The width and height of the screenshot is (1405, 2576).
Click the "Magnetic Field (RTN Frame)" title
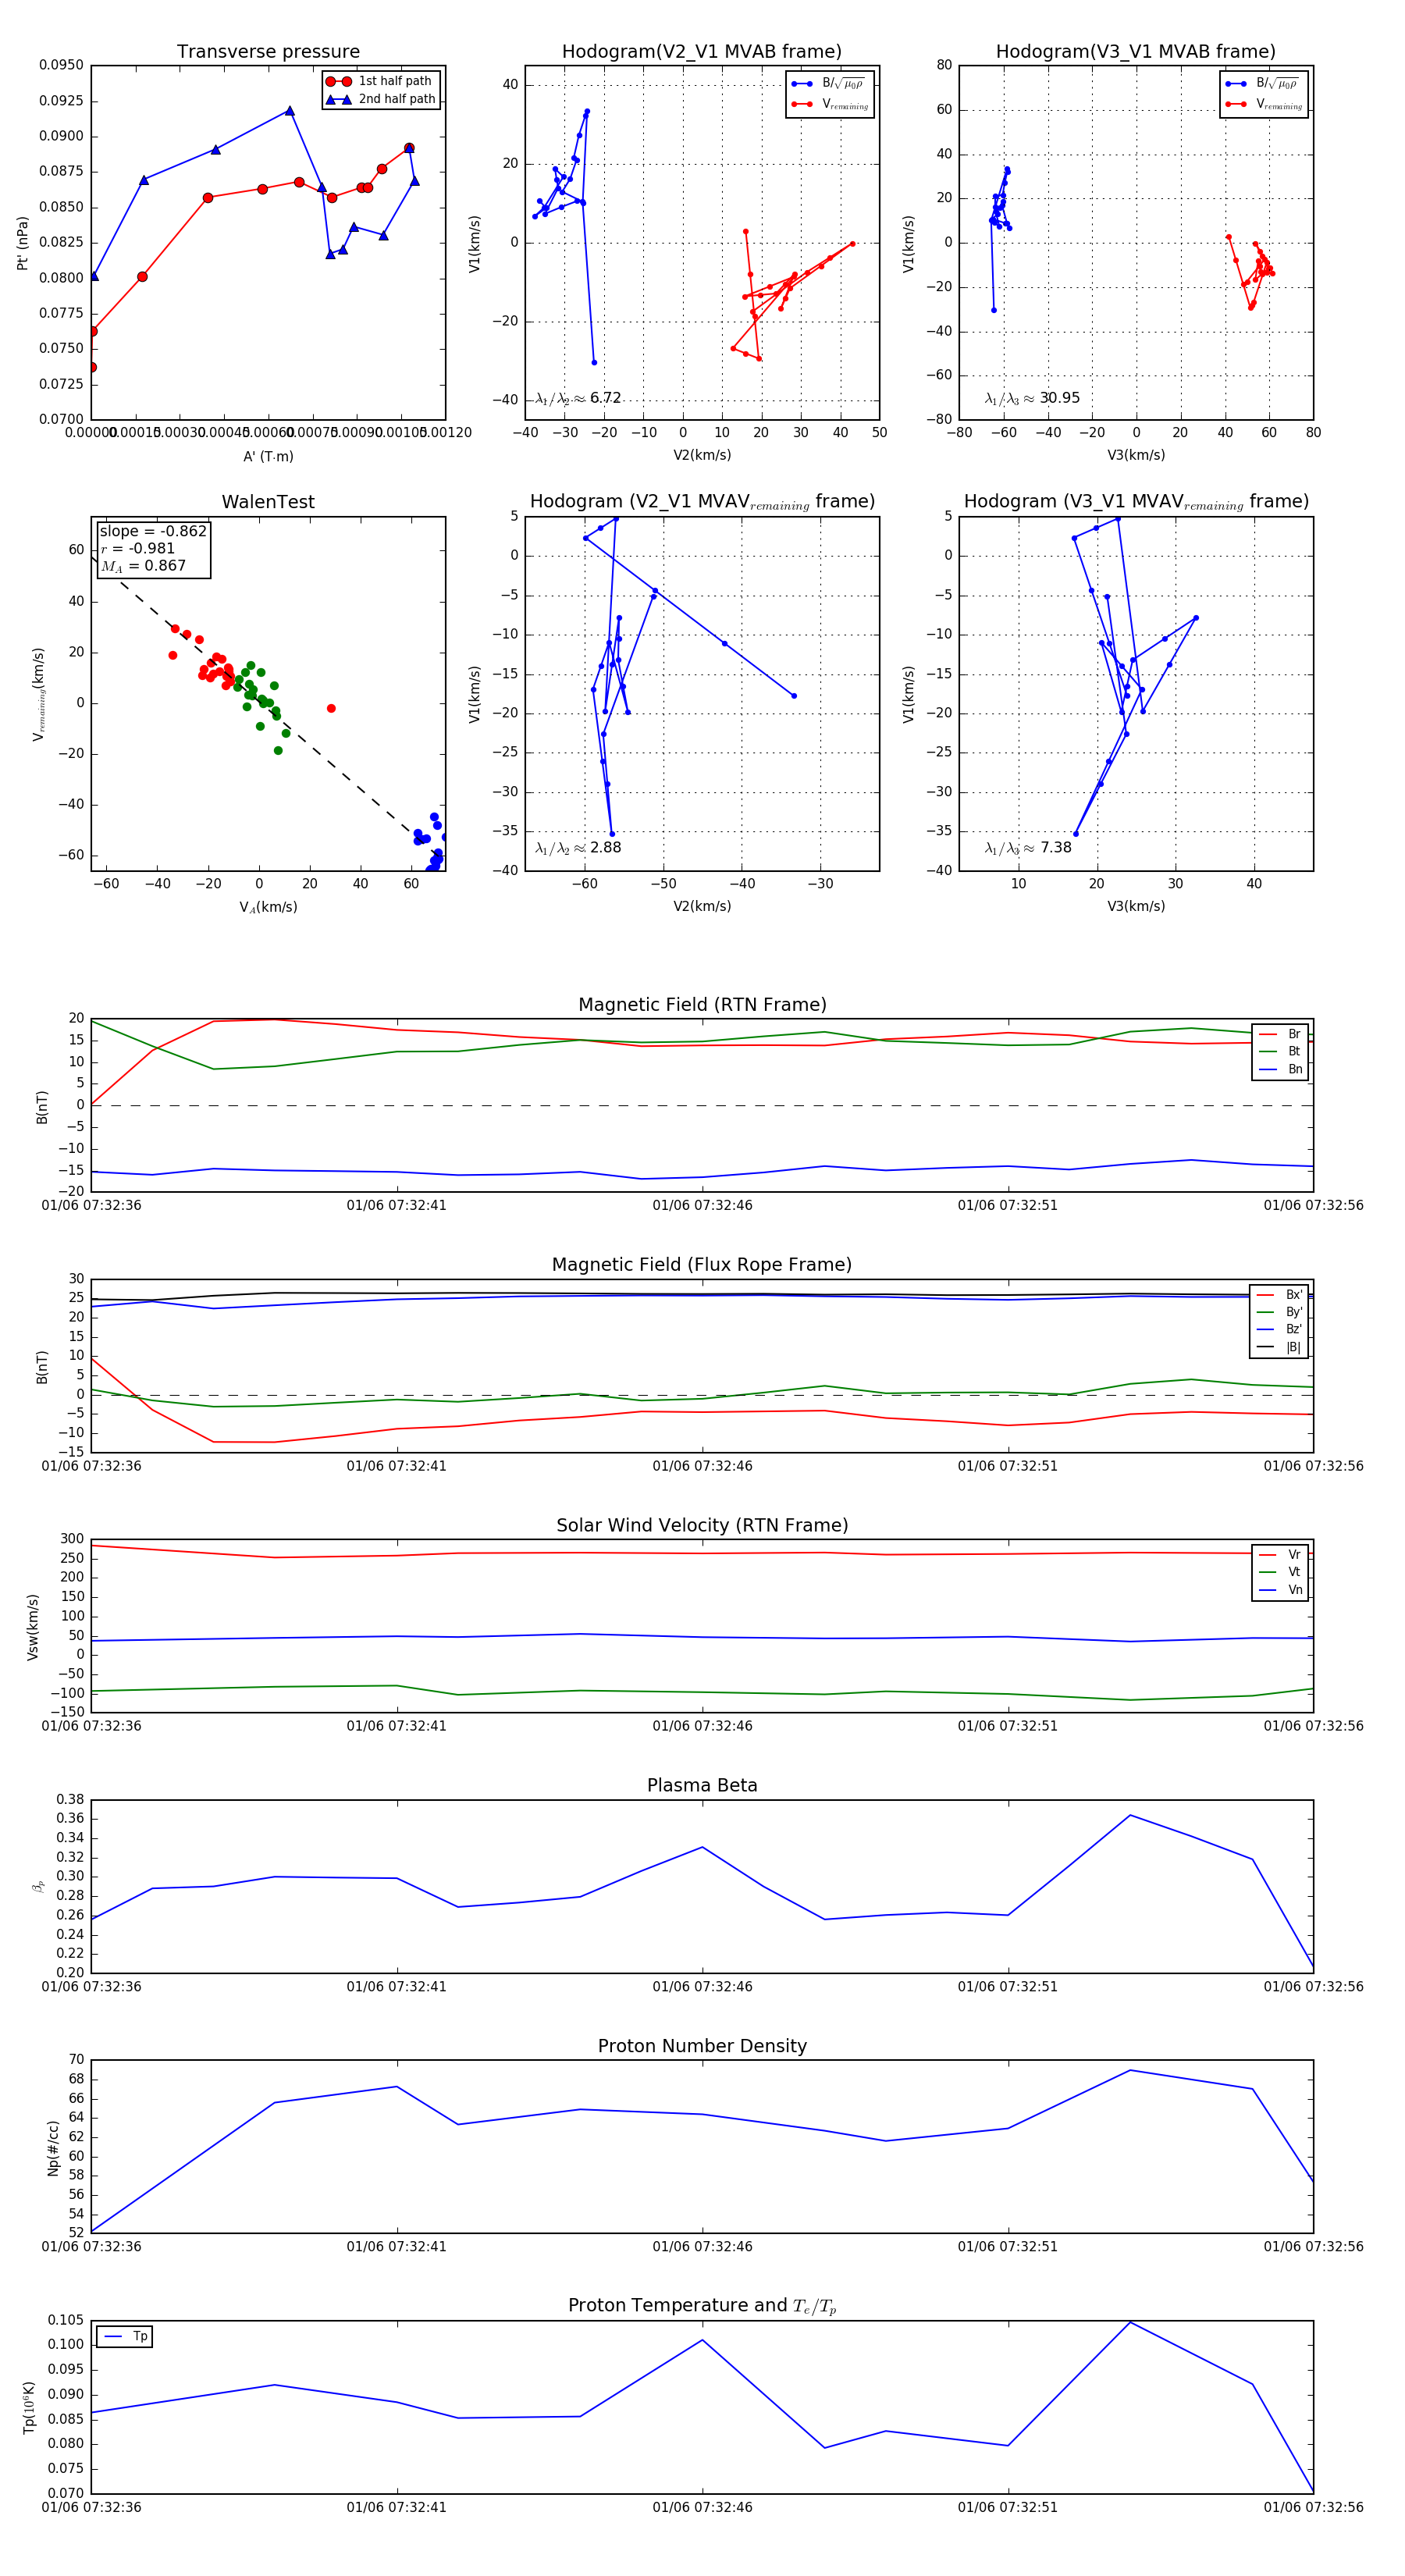click(x=702, y=1005)
